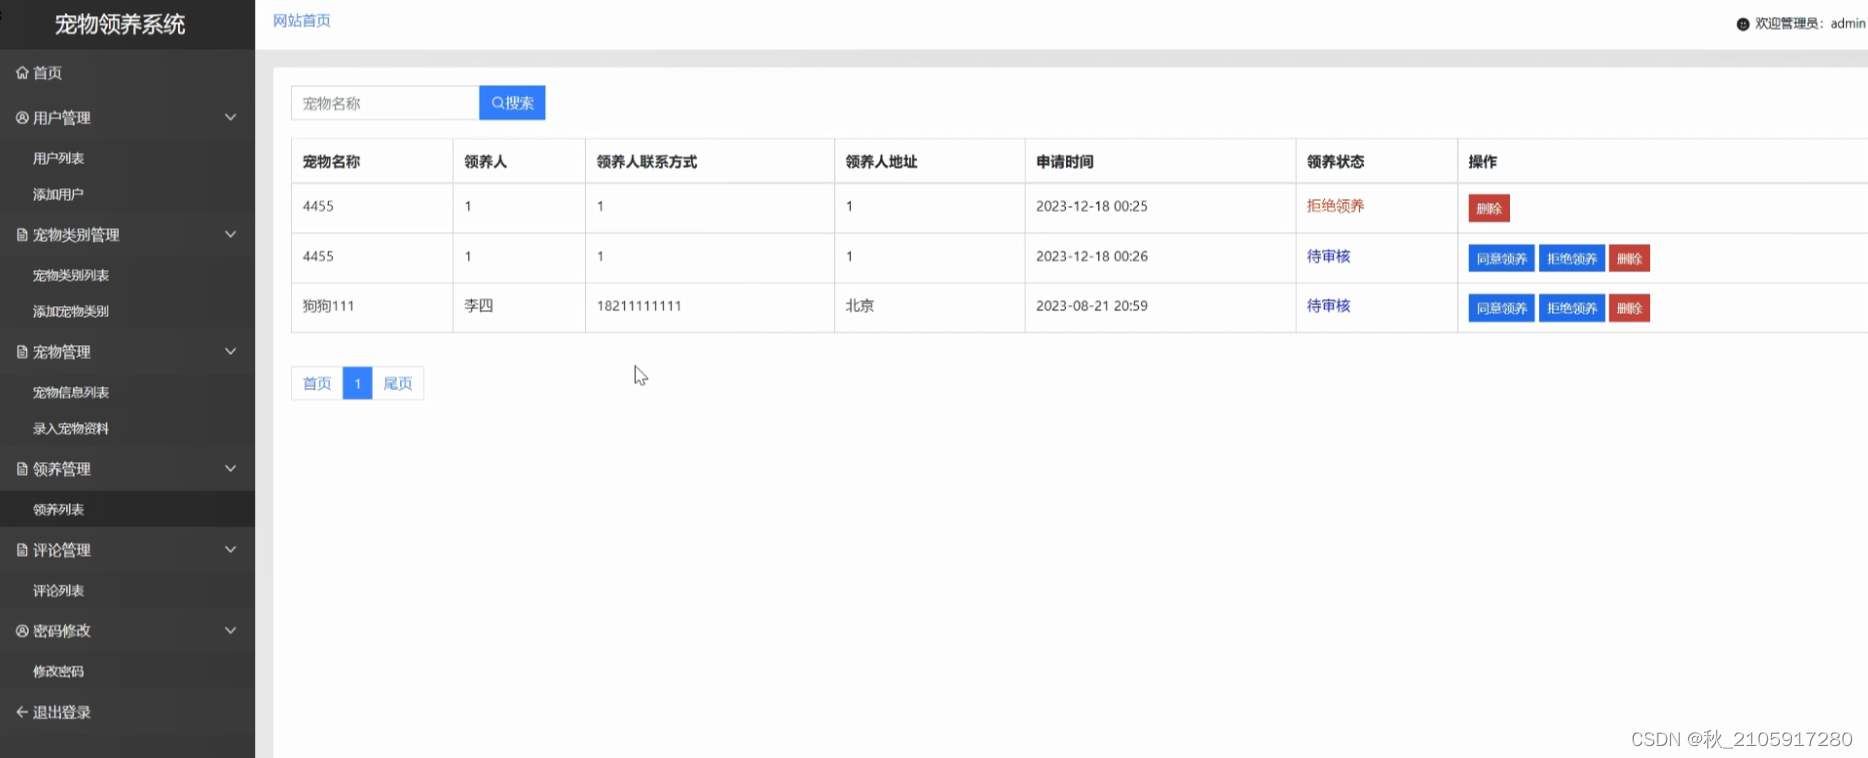
Task: Focus the 宠物名称 search field
Action: coord(385,103)
